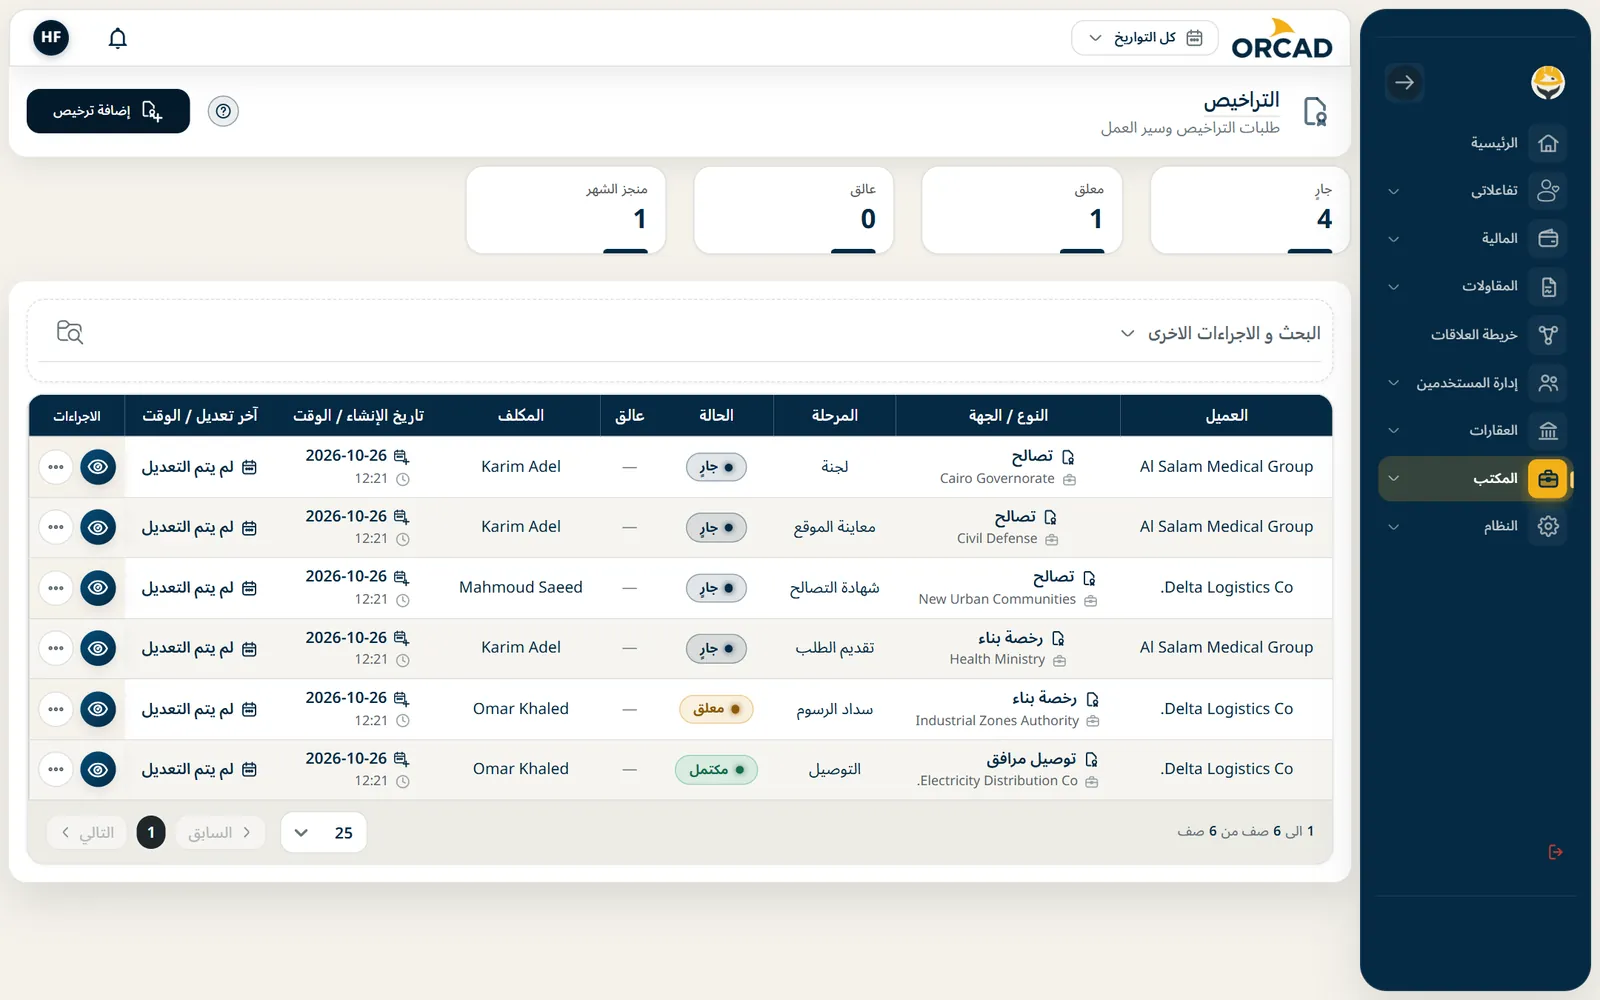View the New Urban Communities license via eye button
This screenshot has height=1000, width=1600.
pyautogui.click(x=98, y=588)
